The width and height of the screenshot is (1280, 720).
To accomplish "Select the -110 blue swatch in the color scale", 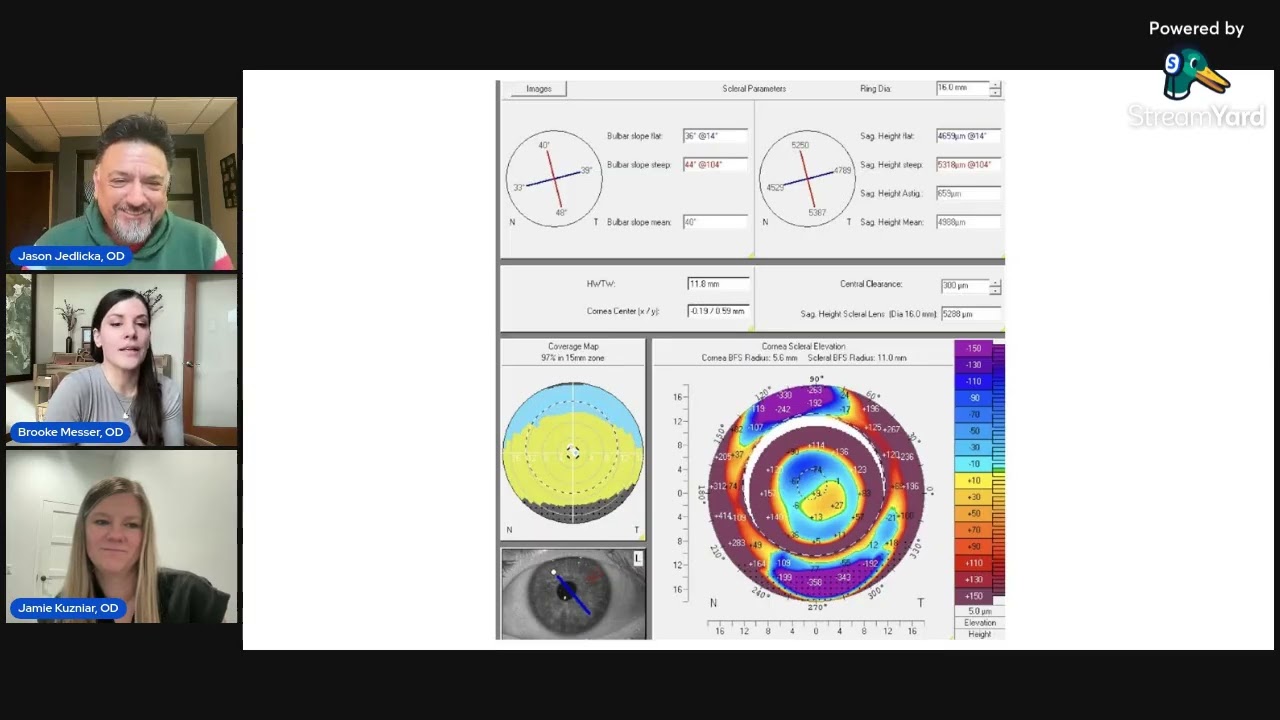I will click(974, 381).
